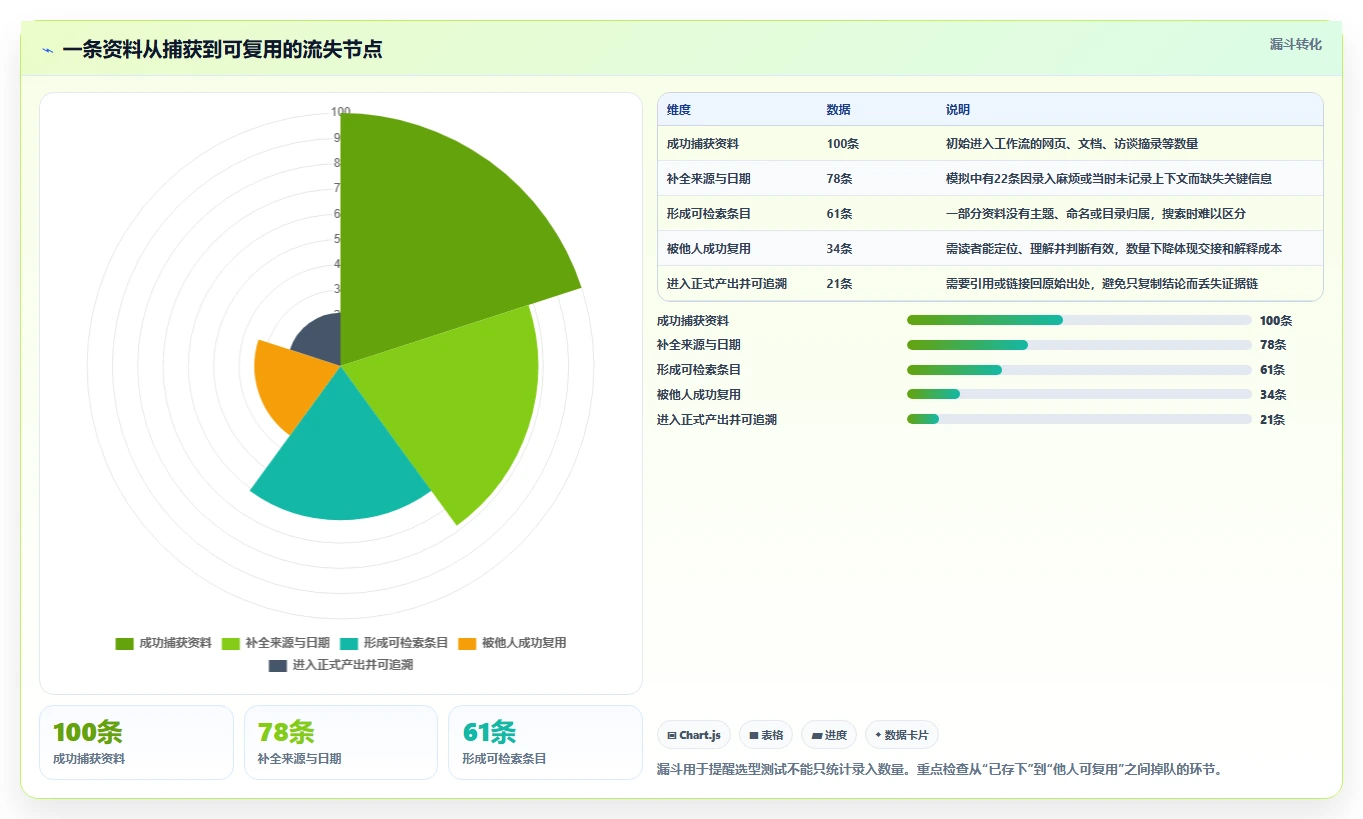Toggle the 被他人成功复用 legend swatch
This screenshot has width=1363, height=819.
(x=467, y=643)
